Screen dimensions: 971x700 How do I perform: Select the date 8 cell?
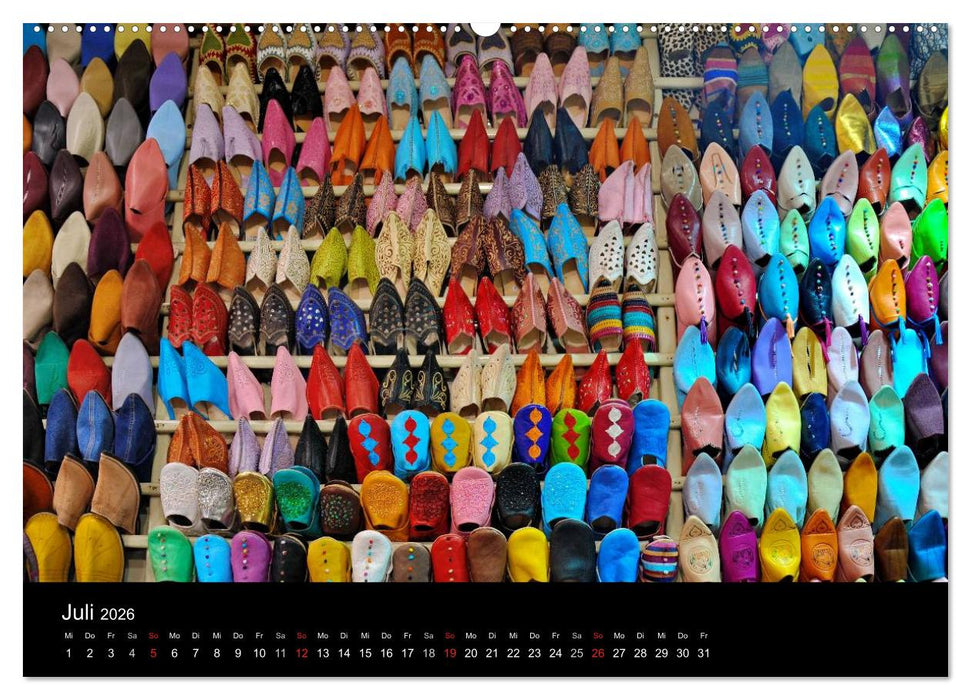216,652
